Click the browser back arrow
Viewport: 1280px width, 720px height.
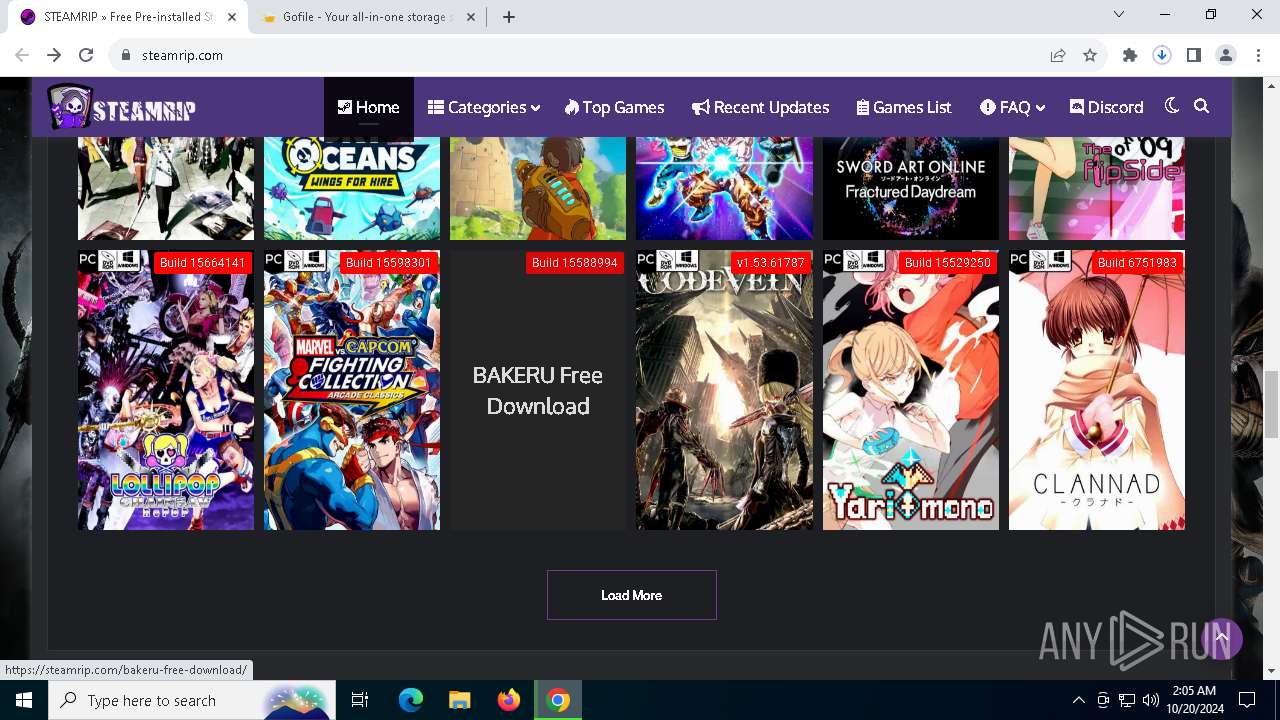pos(22,56)
